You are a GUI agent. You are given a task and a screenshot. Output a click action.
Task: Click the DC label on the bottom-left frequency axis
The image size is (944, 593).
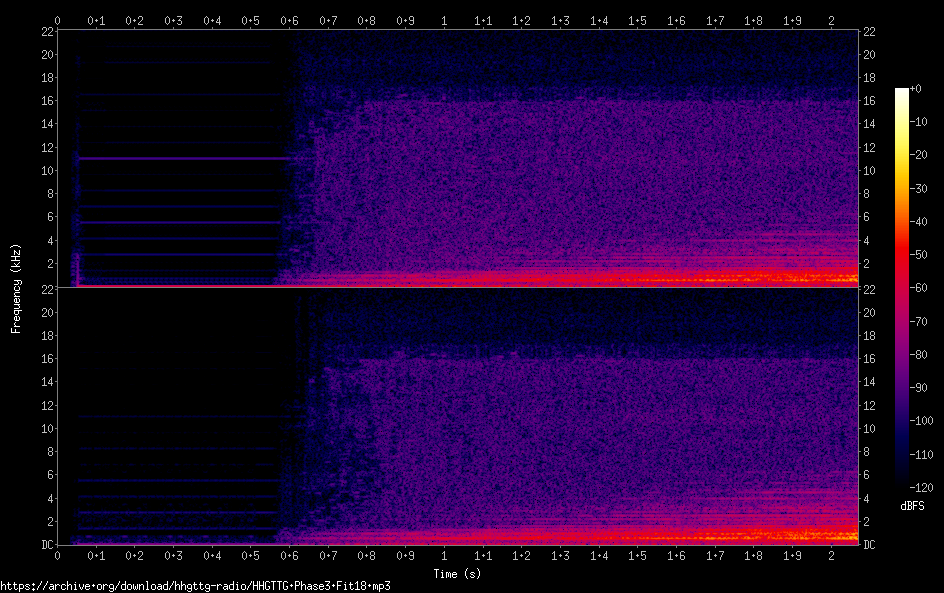(x=47, y=545)
